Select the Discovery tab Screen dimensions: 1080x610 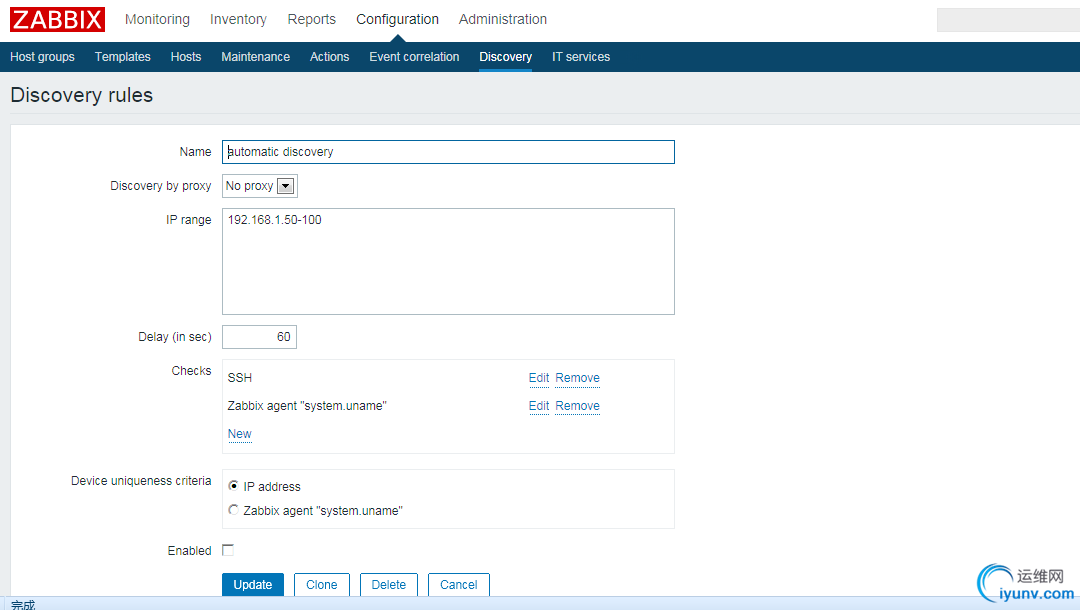pos(506,56)
